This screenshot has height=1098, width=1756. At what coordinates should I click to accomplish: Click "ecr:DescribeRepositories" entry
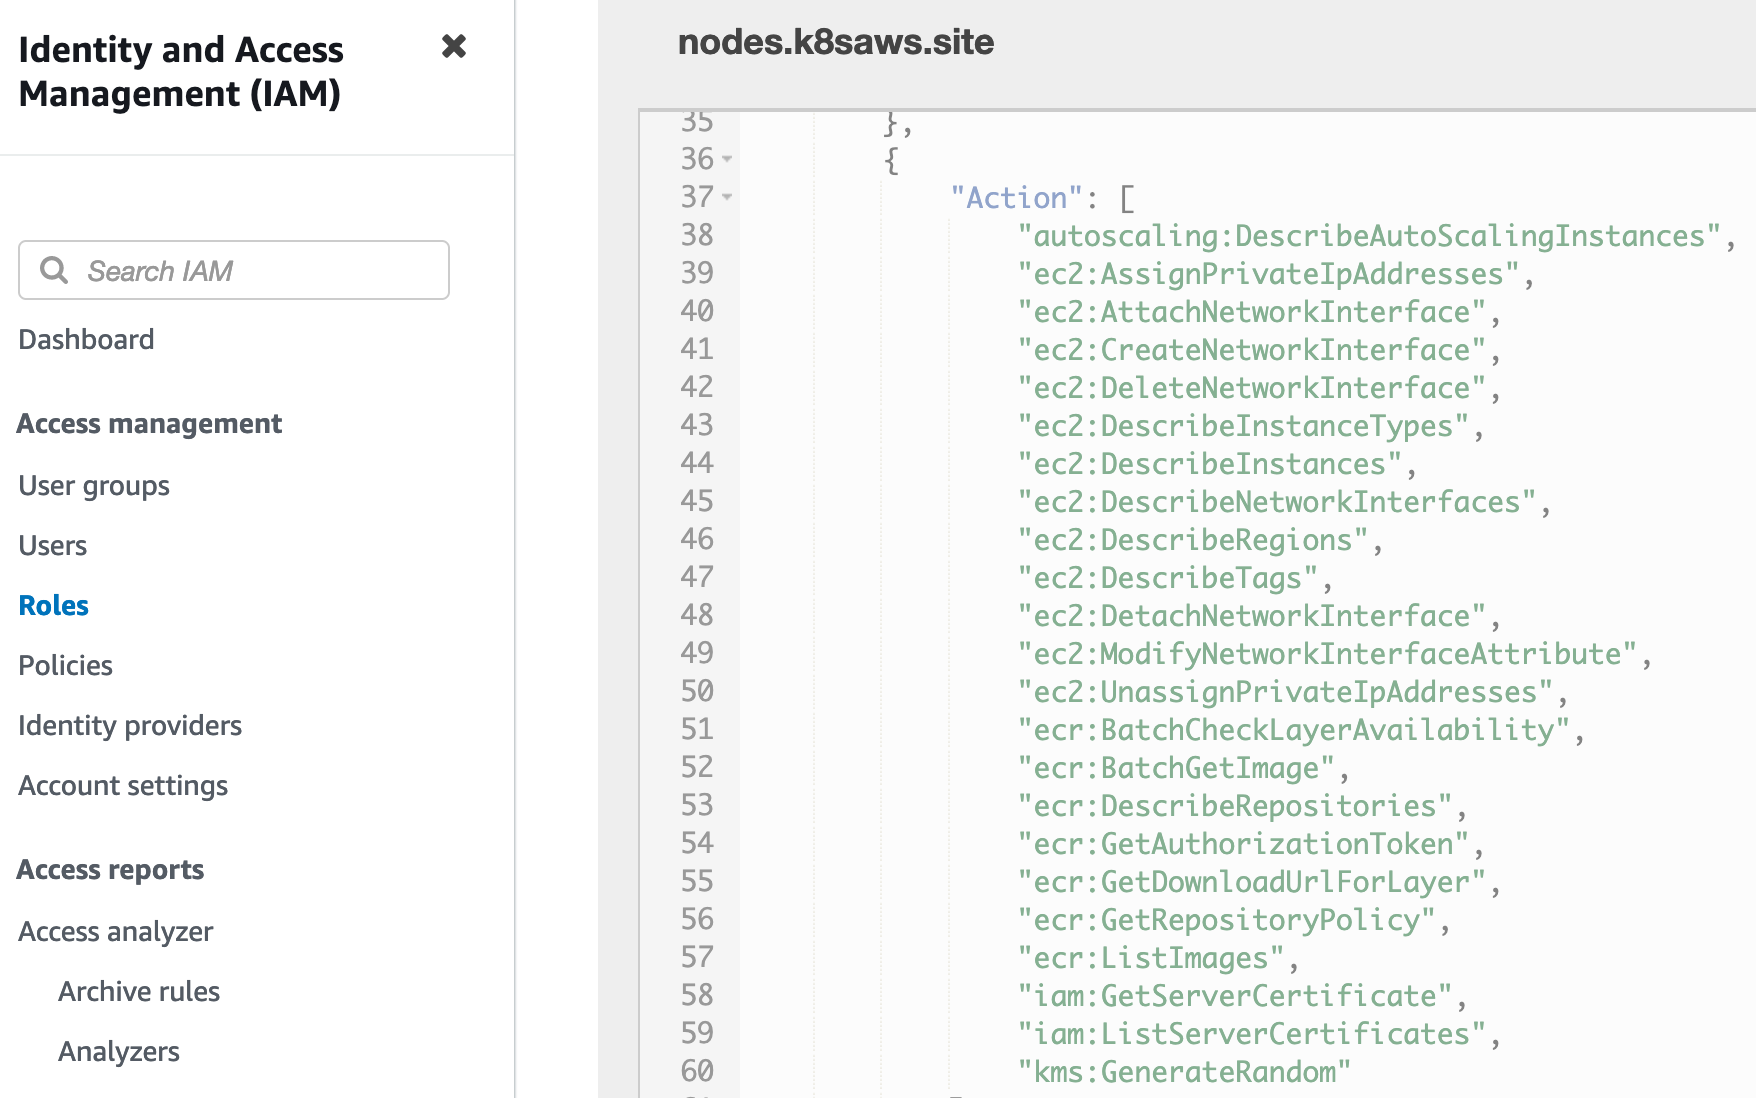[1235, 806]
